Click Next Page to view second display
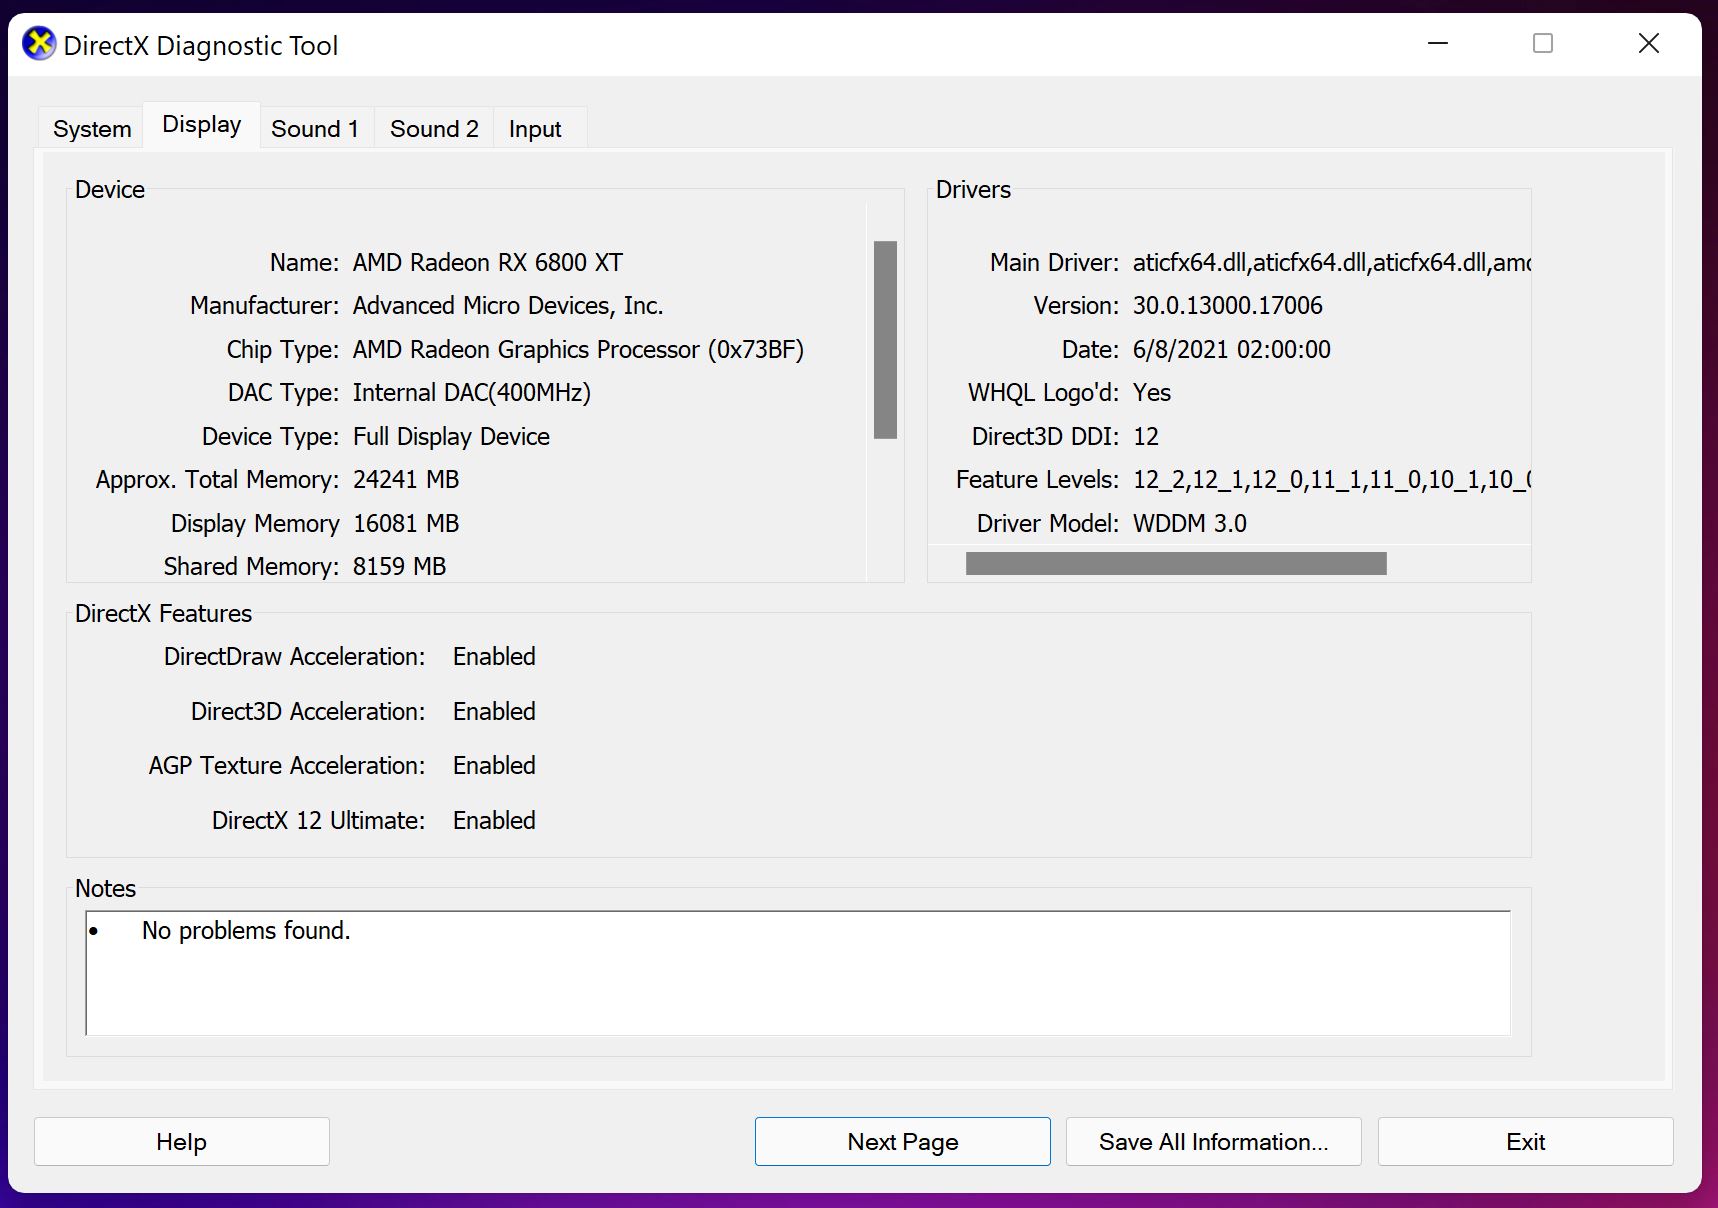1718x1208 pixels. click(901, 1141)
